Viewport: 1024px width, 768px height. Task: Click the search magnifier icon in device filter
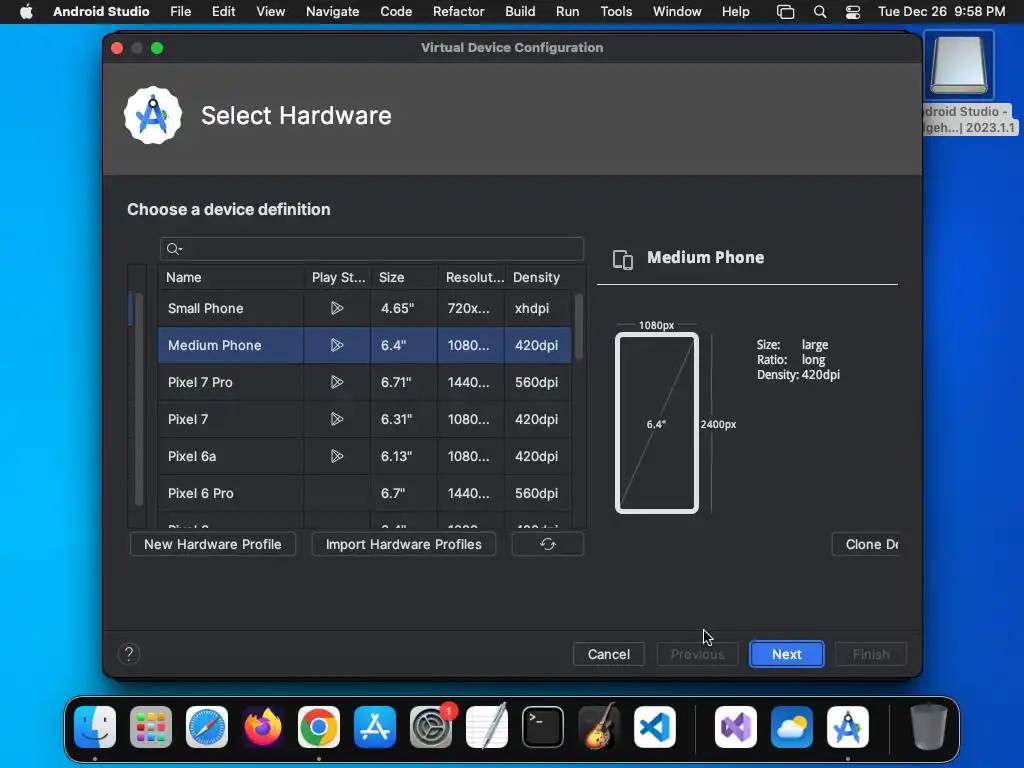coord(174,249)
